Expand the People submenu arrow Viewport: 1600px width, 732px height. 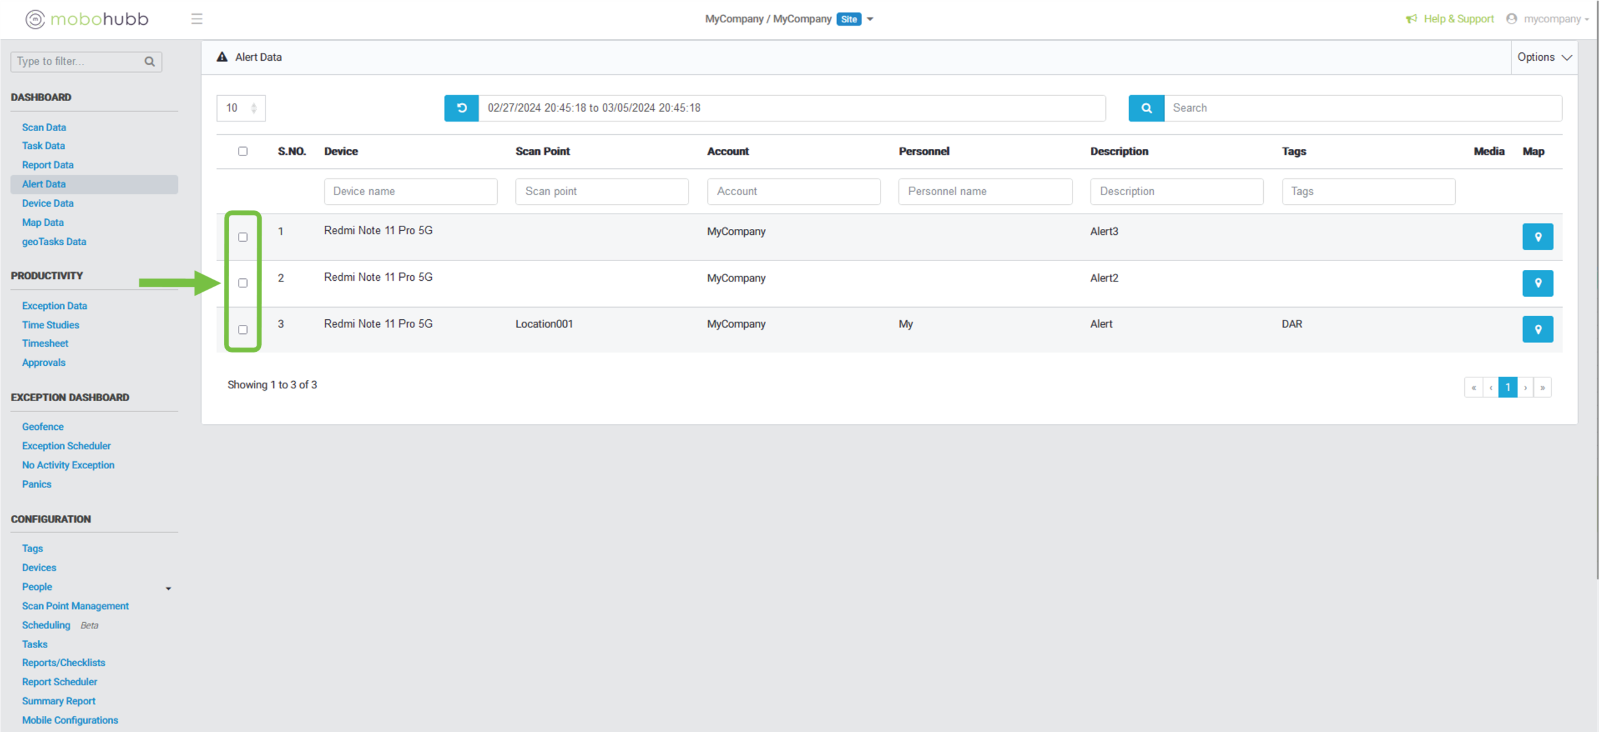tap(168, 588)
